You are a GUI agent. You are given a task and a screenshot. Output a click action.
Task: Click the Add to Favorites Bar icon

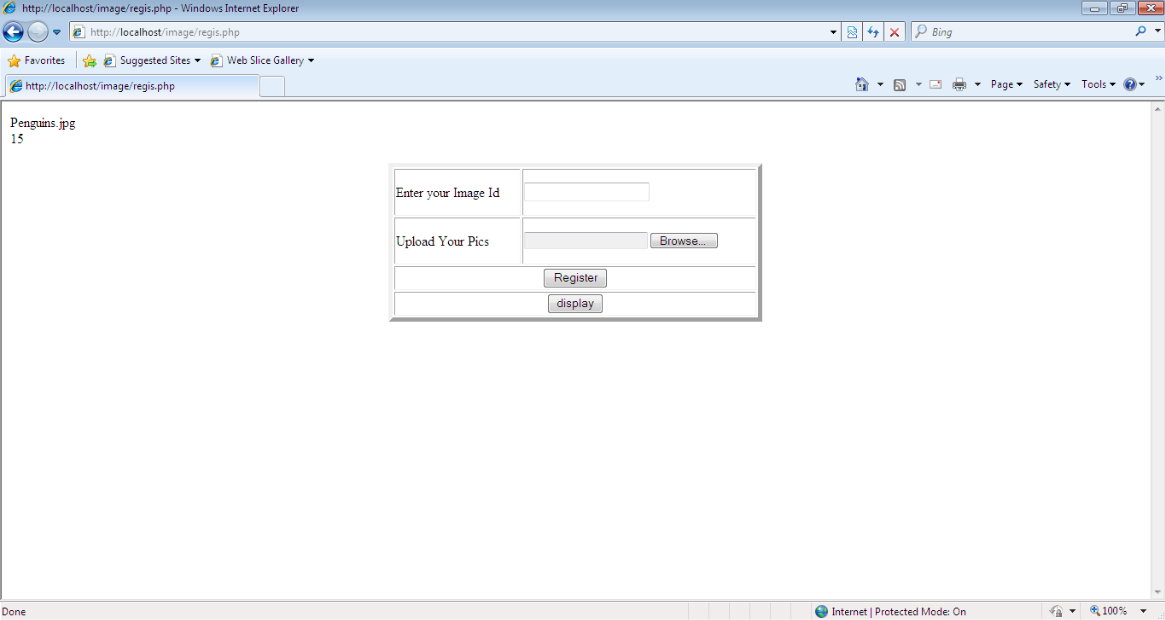90,60
